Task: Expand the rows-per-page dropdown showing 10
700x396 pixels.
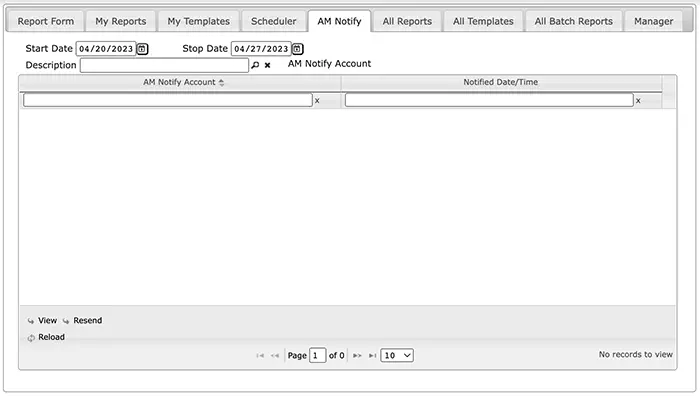Action: point(397,355)
